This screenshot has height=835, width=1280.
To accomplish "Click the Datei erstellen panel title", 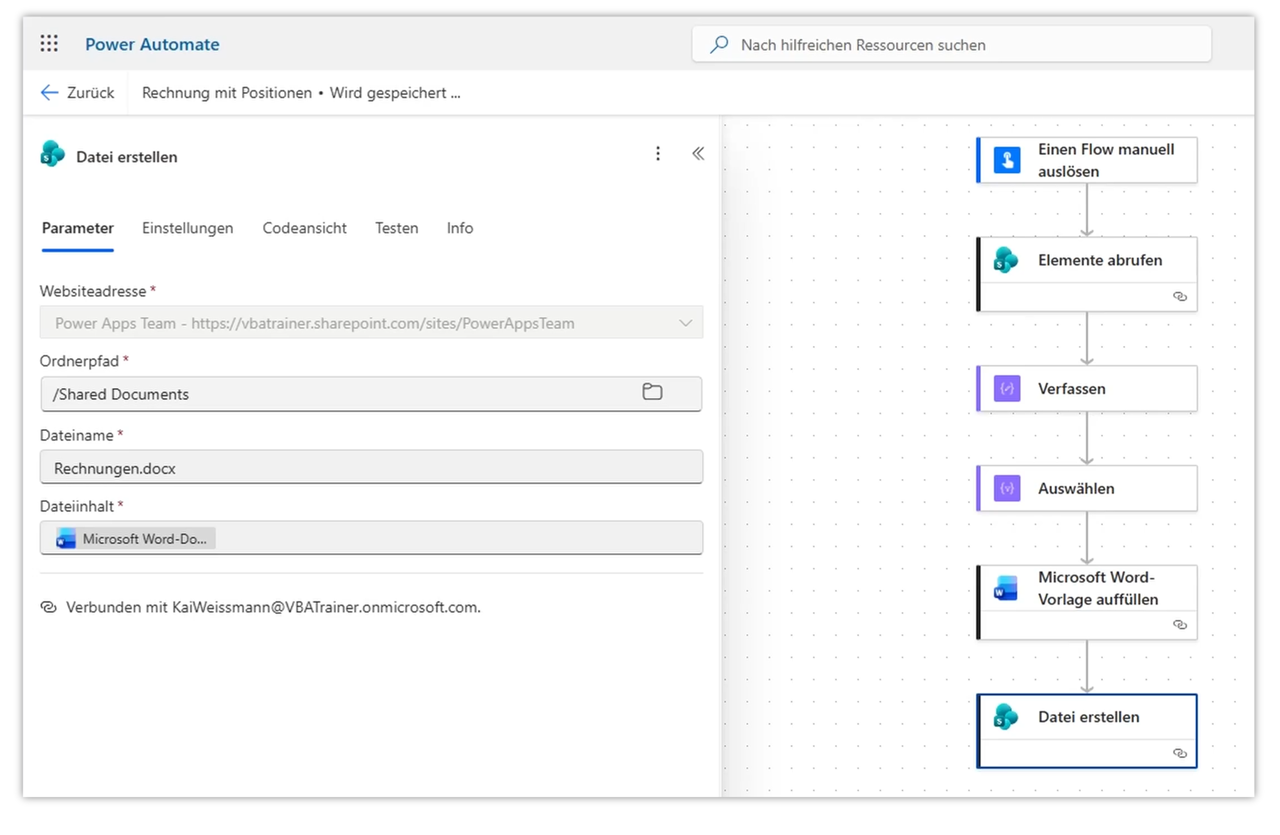I will [x=127, y=157].
